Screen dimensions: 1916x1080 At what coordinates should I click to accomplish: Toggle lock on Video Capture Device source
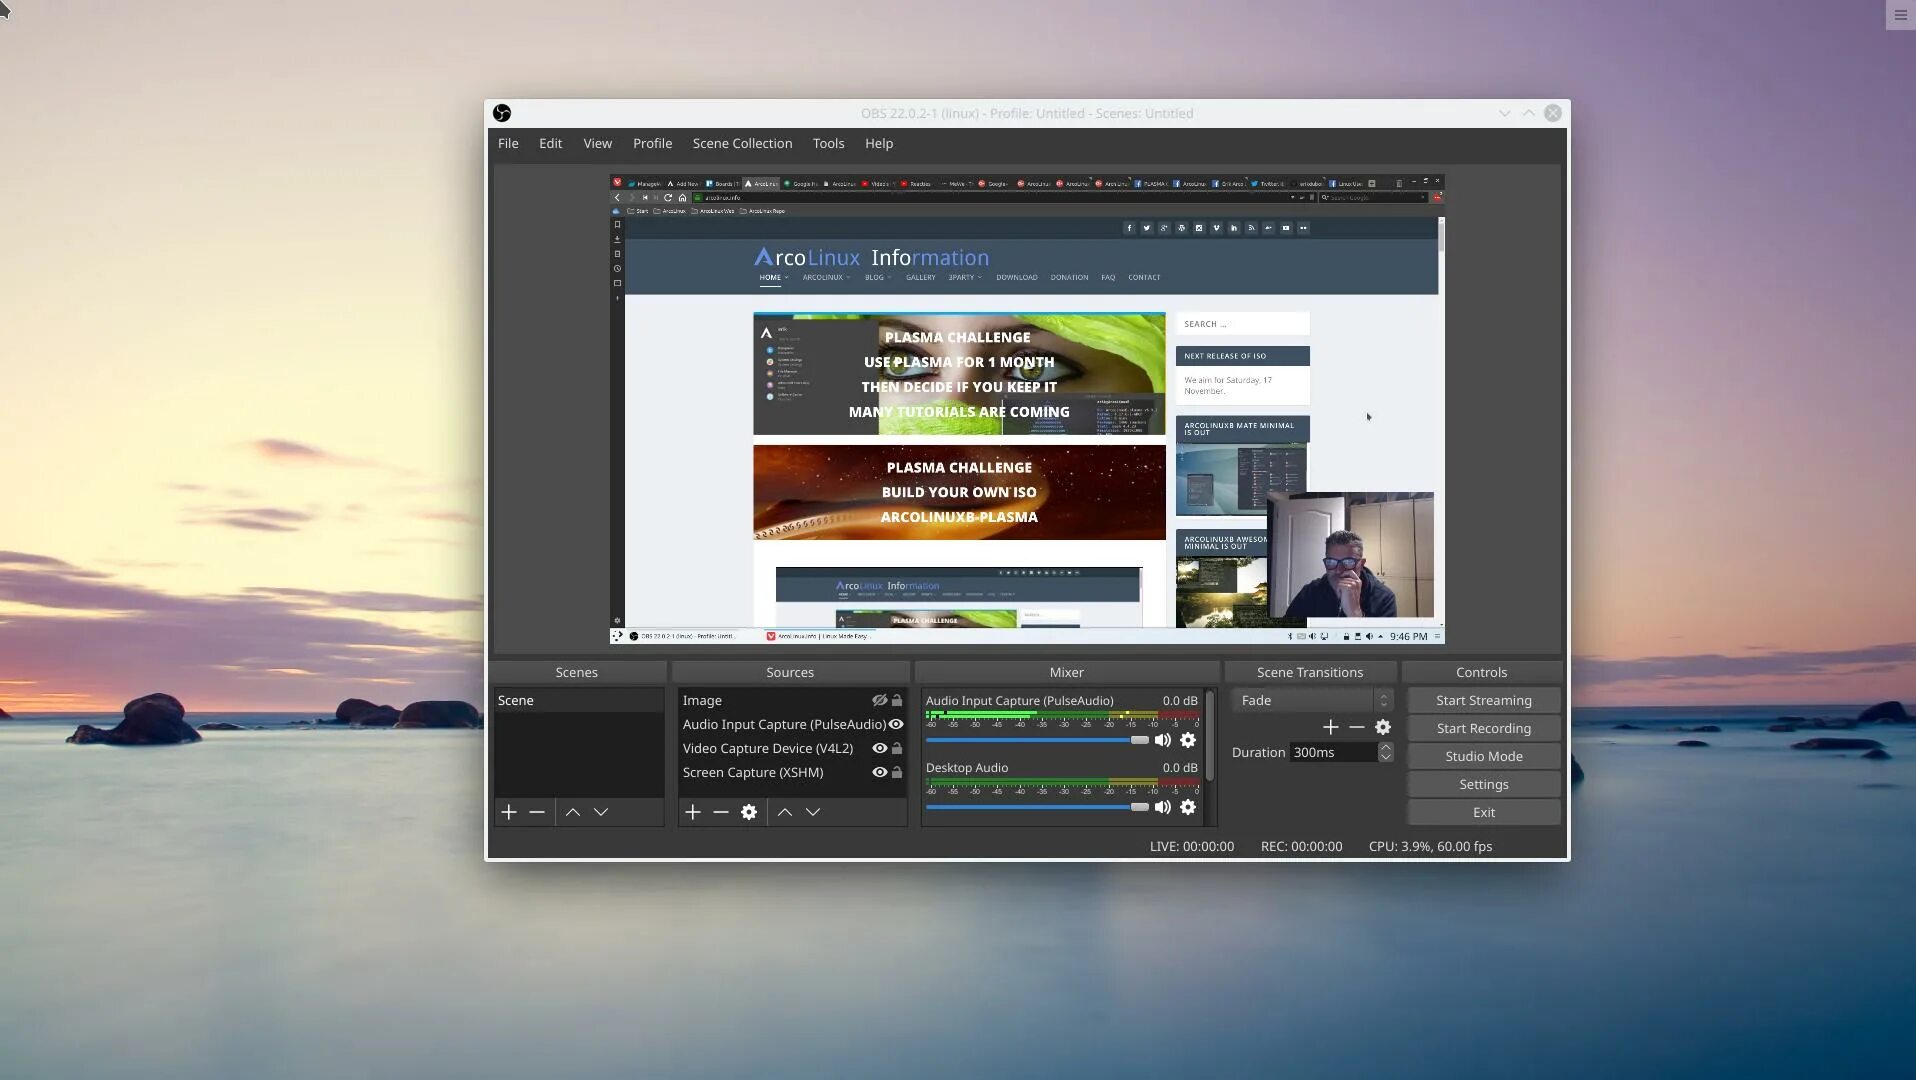(897, 749)
